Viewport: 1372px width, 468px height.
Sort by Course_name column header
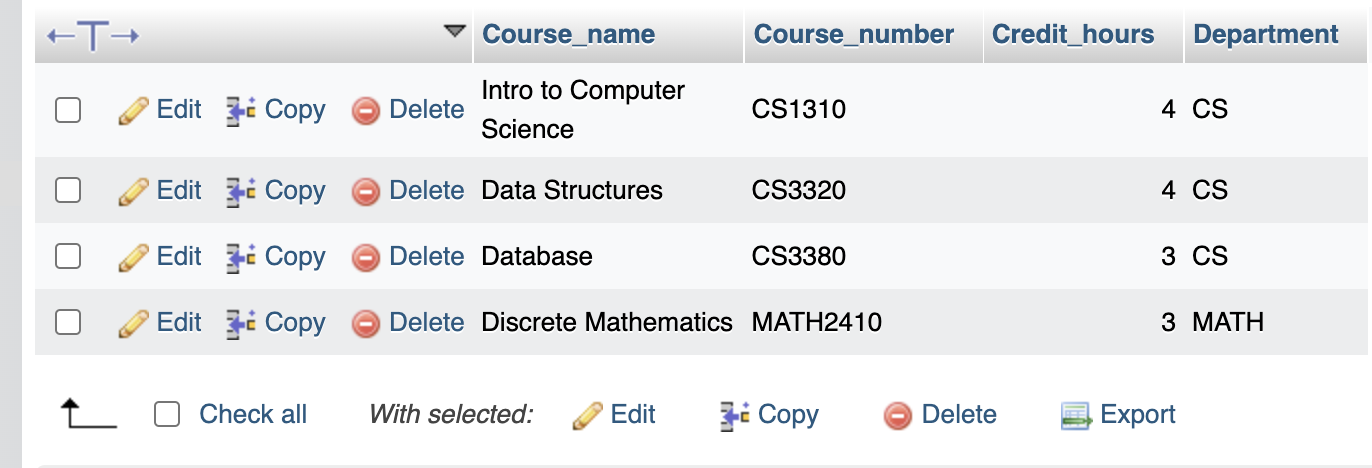click(x=568, y=34)
